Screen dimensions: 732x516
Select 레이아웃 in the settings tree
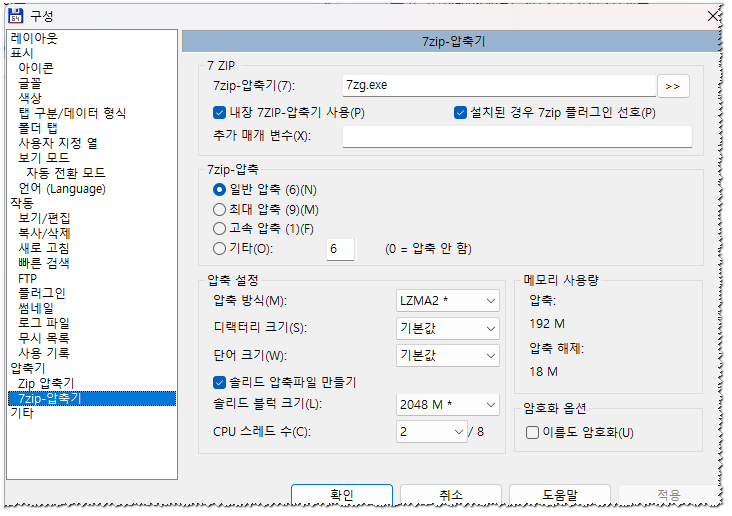pos(34,38)
